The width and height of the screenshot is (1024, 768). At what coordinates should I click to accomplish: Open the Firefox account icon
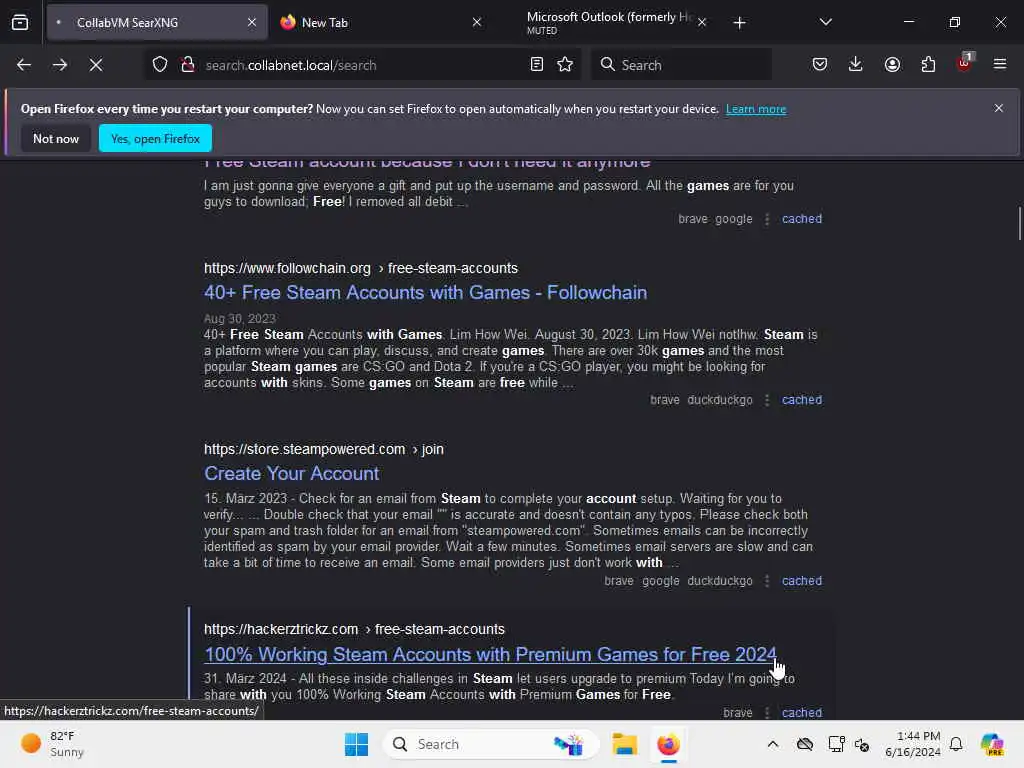click(x=892, y=65)
